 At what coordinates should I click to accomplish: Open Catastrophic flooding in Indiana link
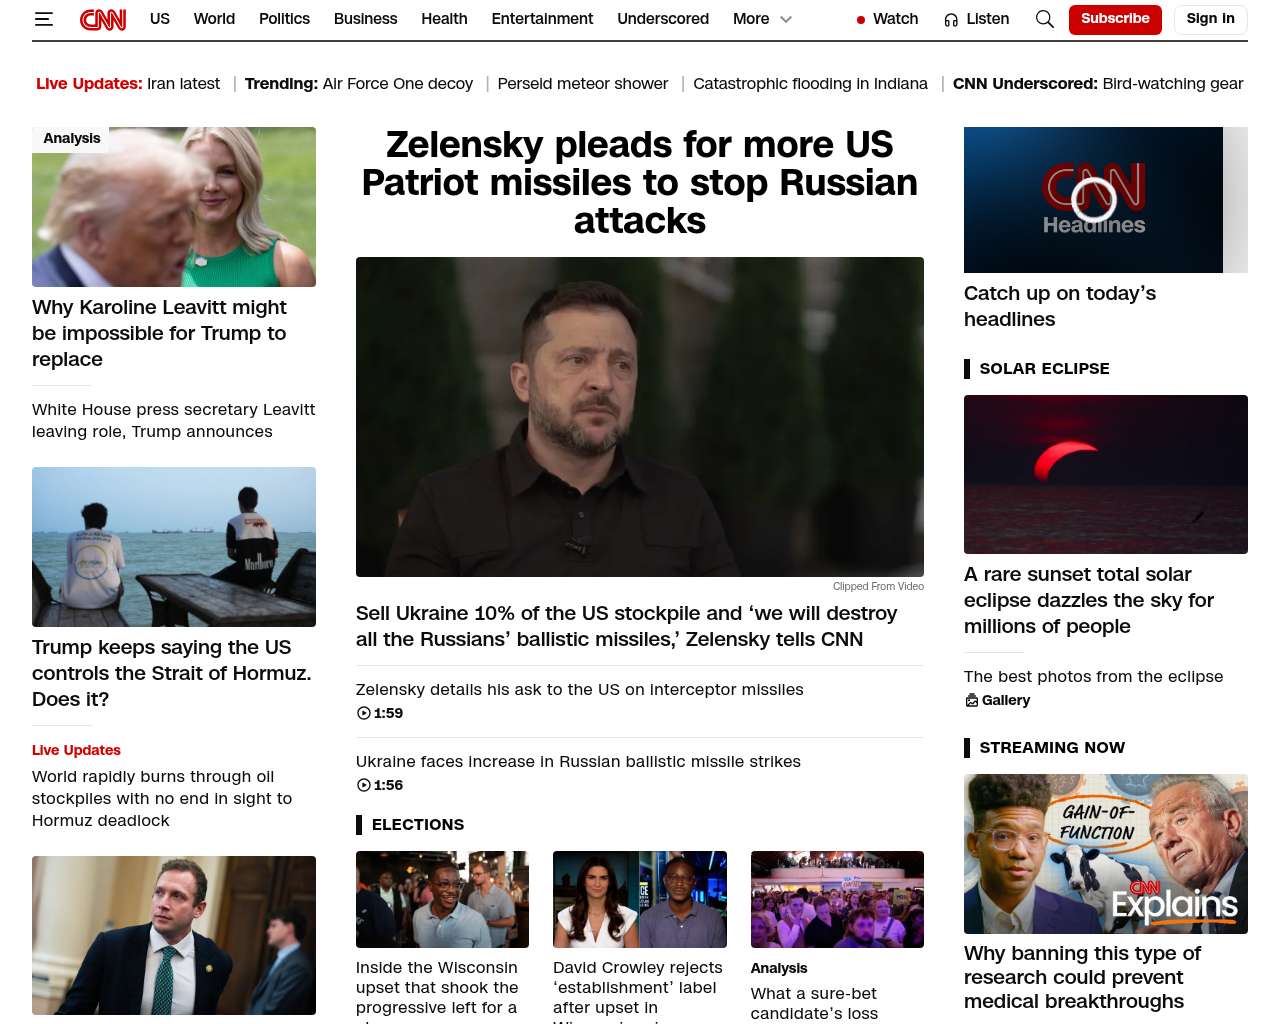click(810, 84)
